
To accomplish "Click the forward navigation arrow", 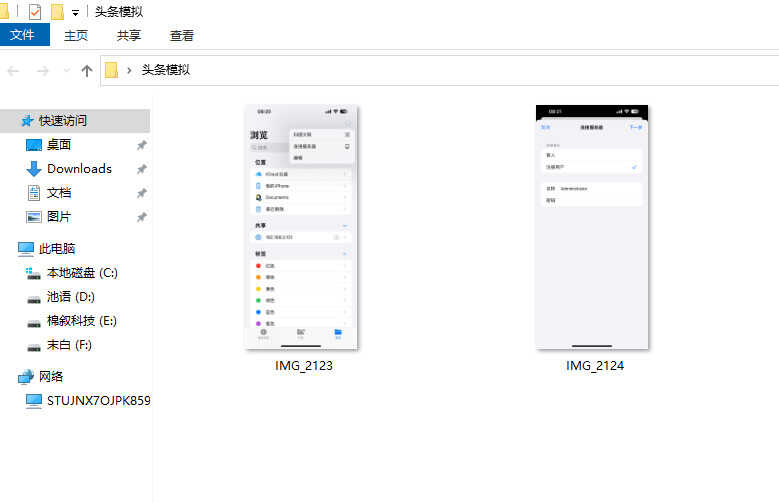I will pyautogui.click(x=42, y=70).
